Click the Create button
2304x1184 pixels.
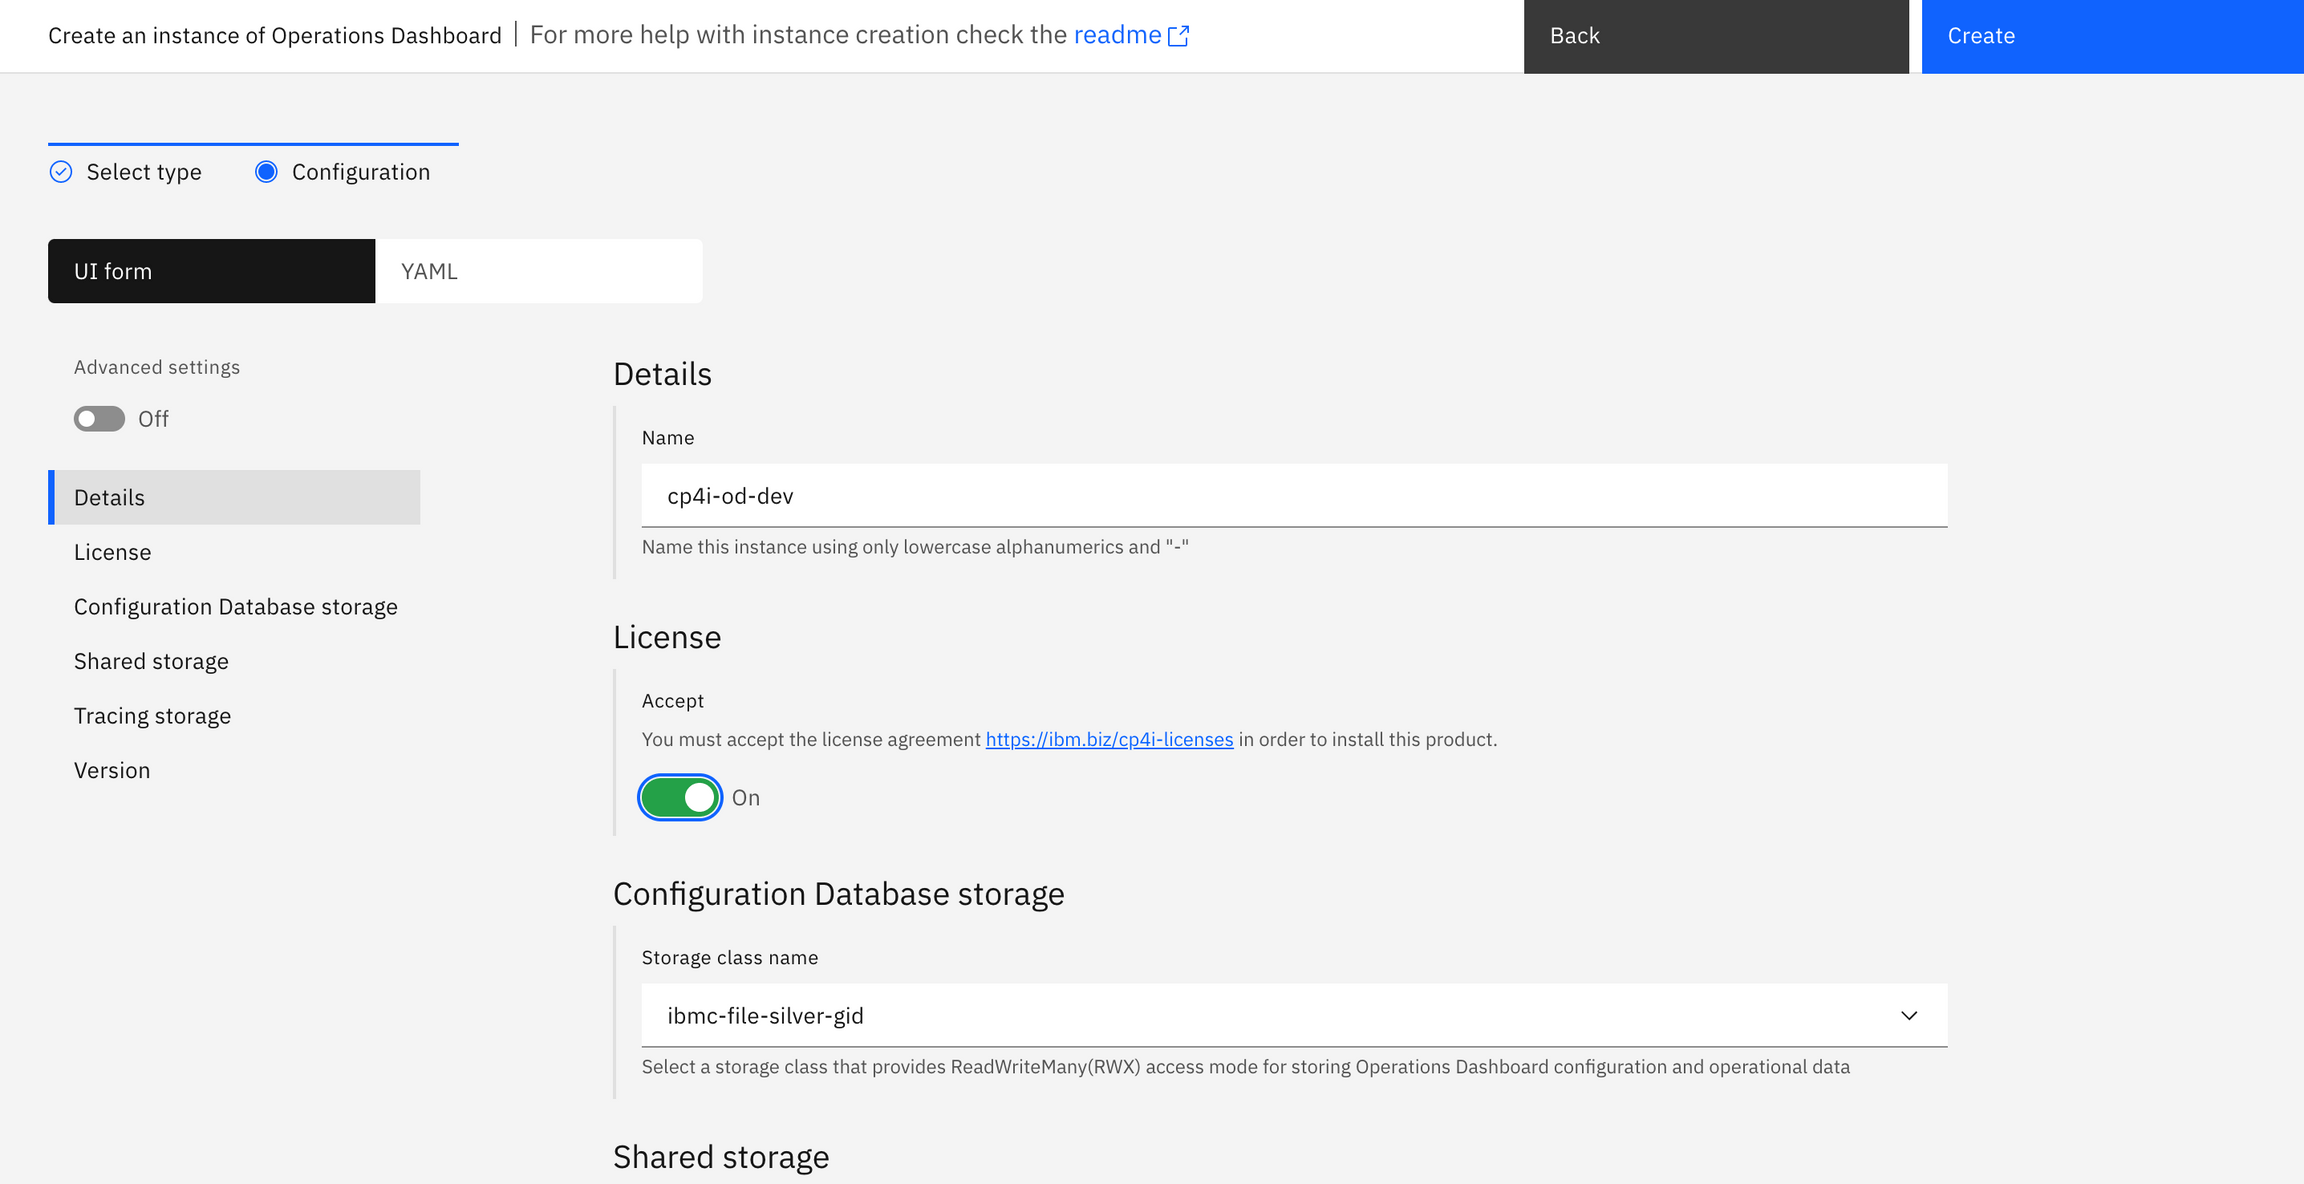[x=2111, y=36]
